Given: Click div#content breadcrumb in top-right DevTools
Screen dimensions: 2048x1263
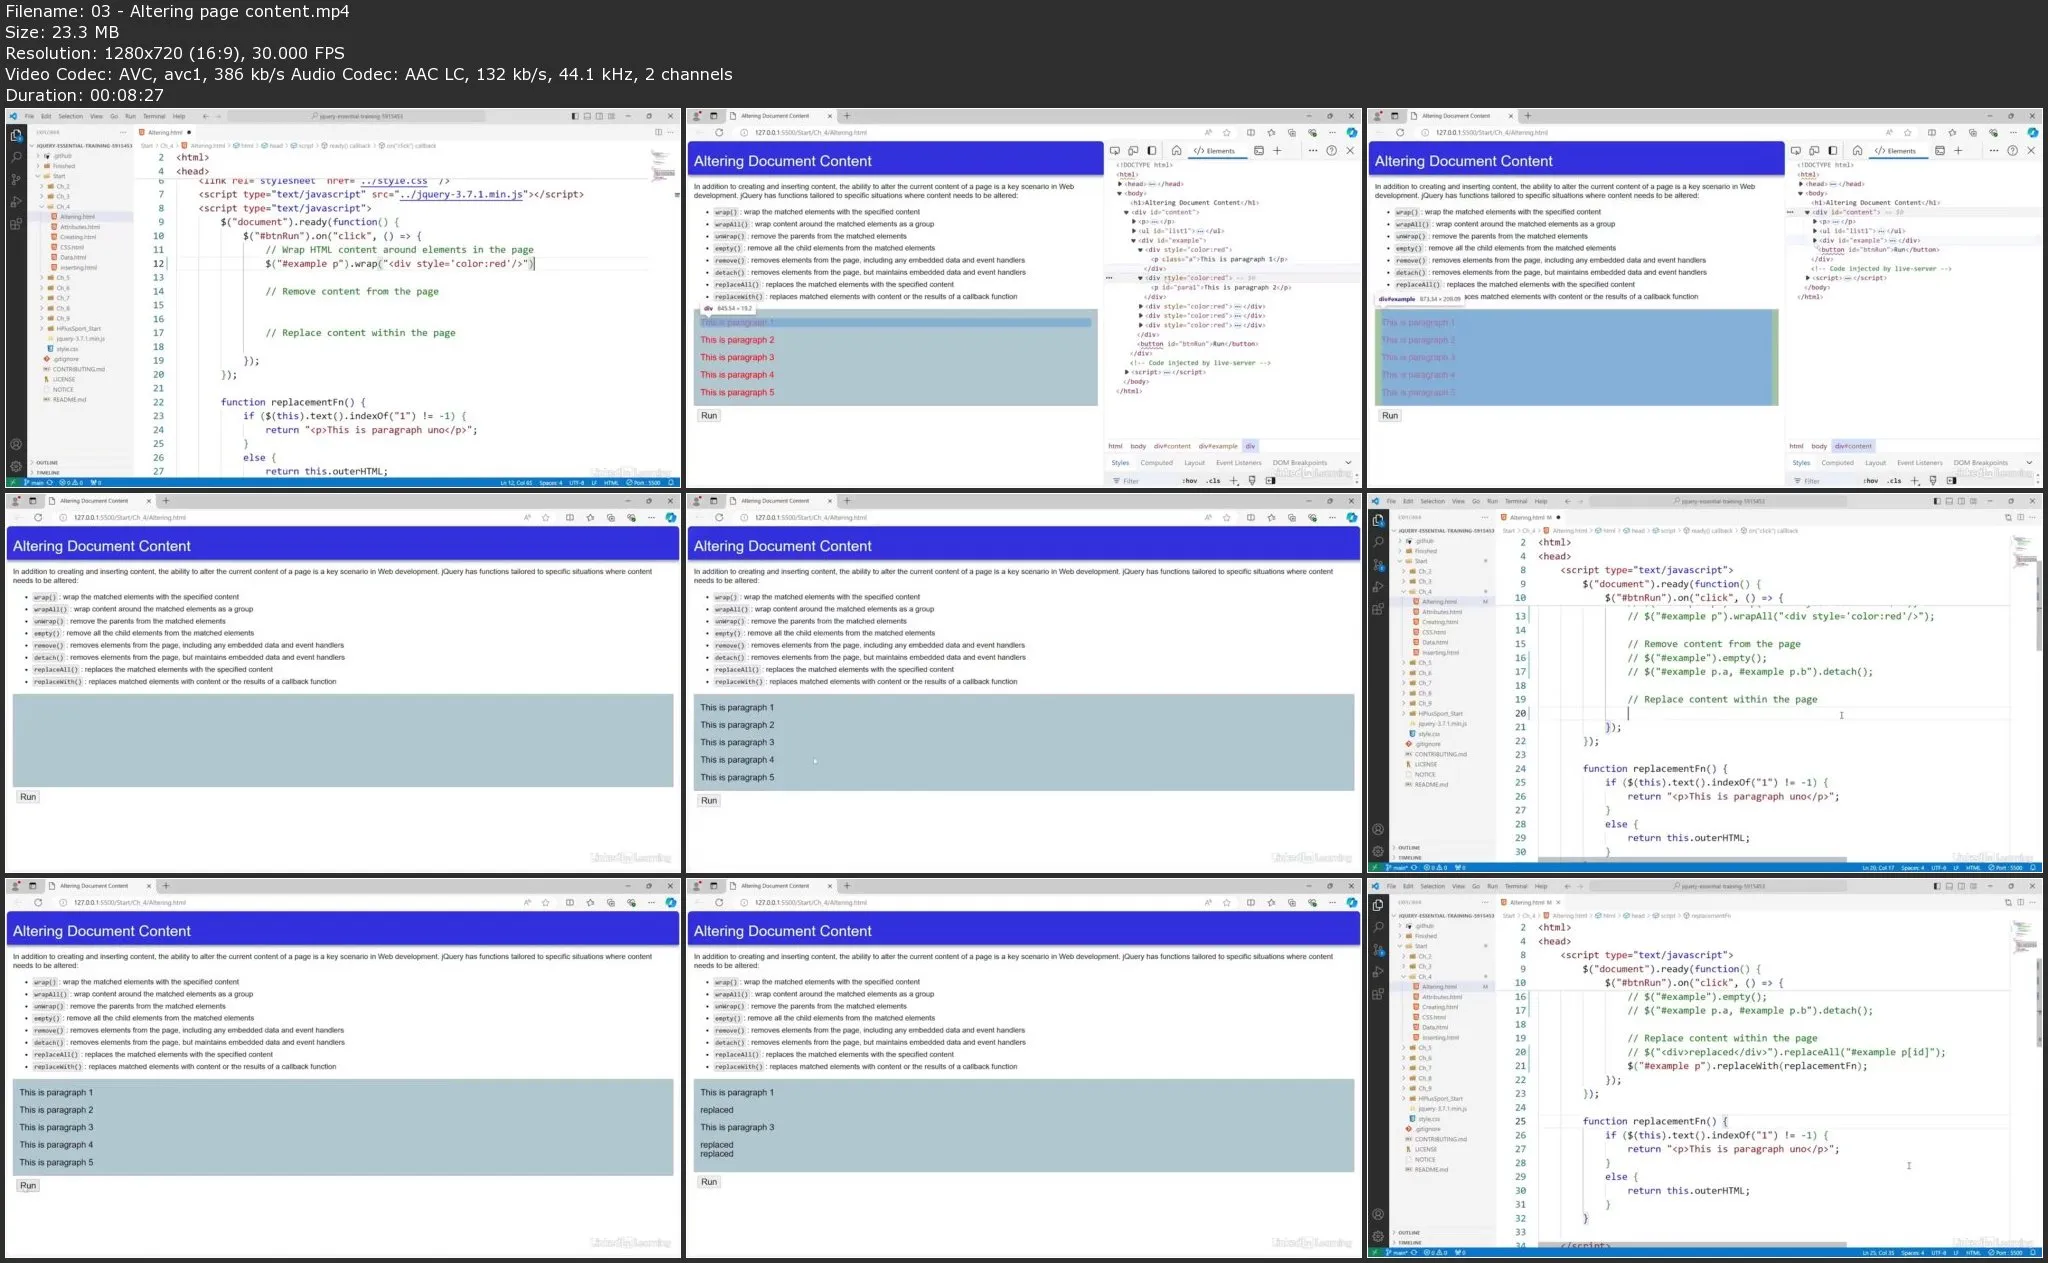Looking at the screenshot, I should pyautogui.click(x=1854, y=446).
